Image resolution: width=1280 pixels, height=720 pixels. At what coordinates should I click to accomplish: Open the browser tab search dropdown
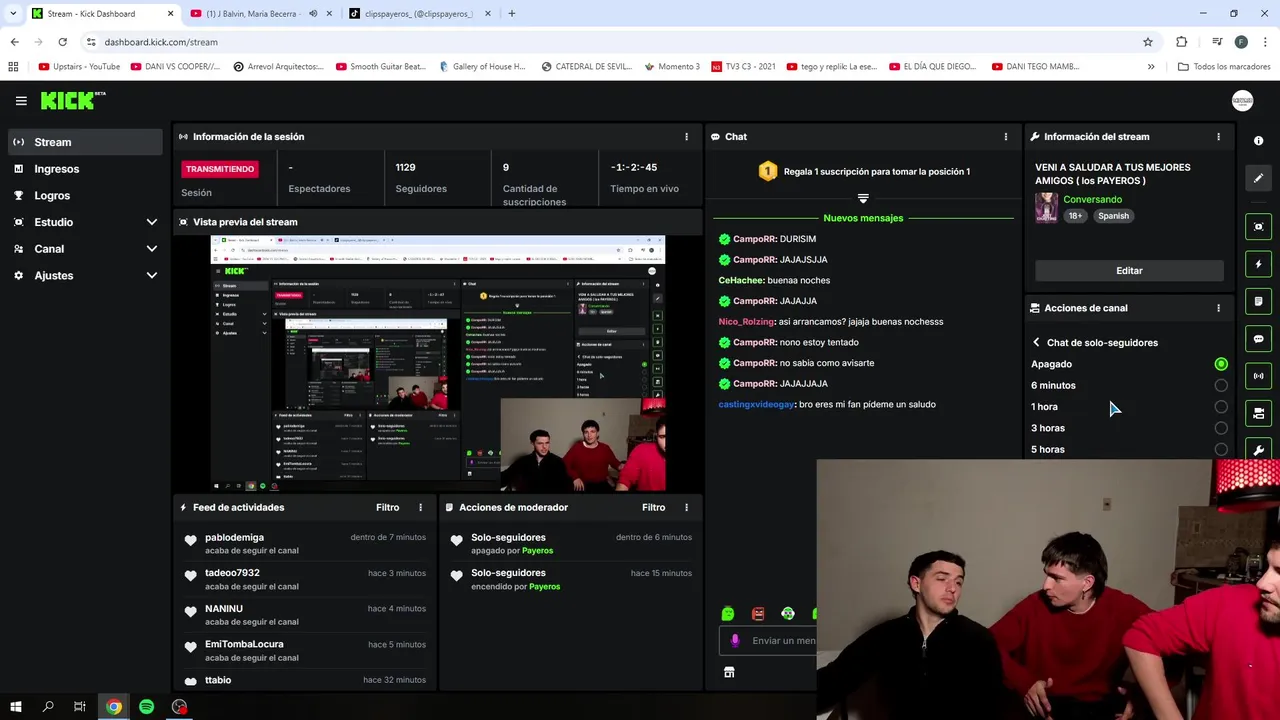12,14
